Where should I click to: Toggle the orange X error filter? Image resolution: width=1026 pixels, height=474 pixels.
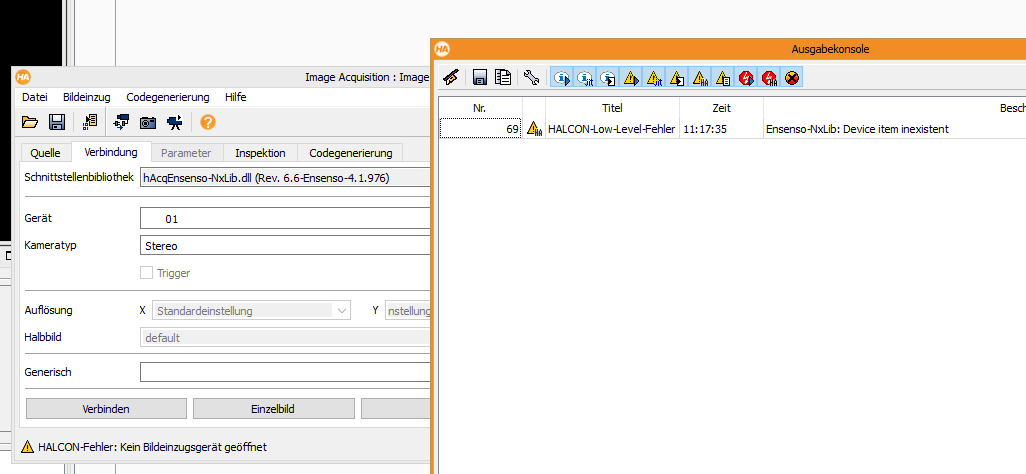[x=792, y=78]
